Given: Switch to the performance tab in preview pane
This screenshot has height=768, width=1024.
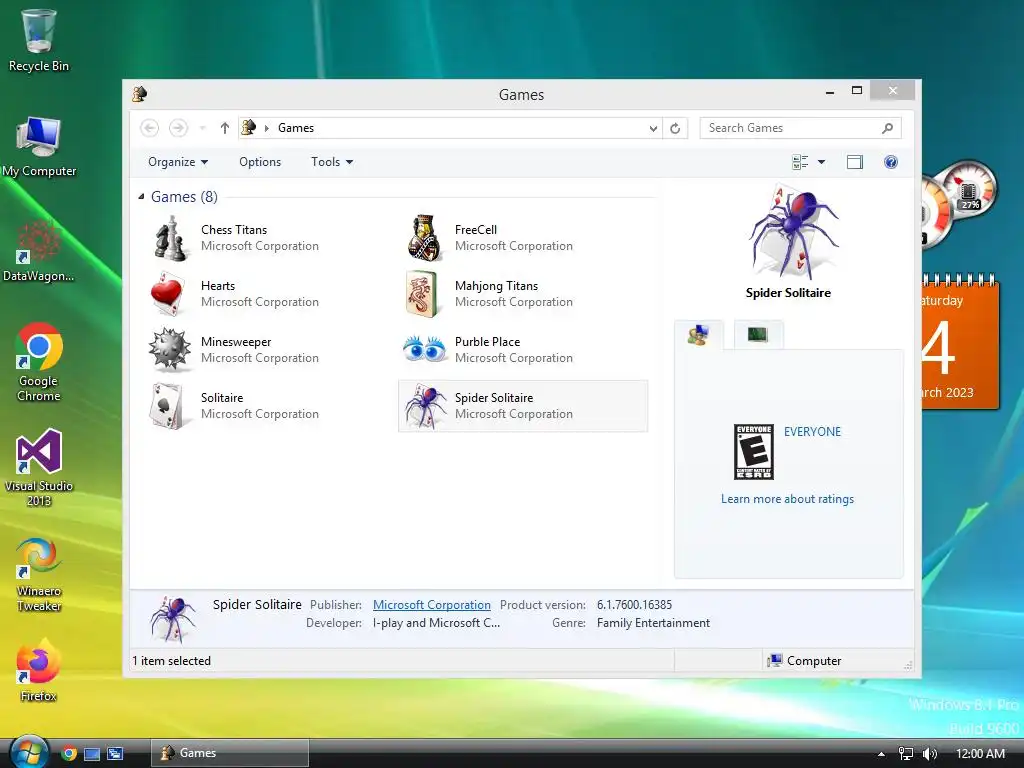Looking at the screenshot, I should pos(758,335).
